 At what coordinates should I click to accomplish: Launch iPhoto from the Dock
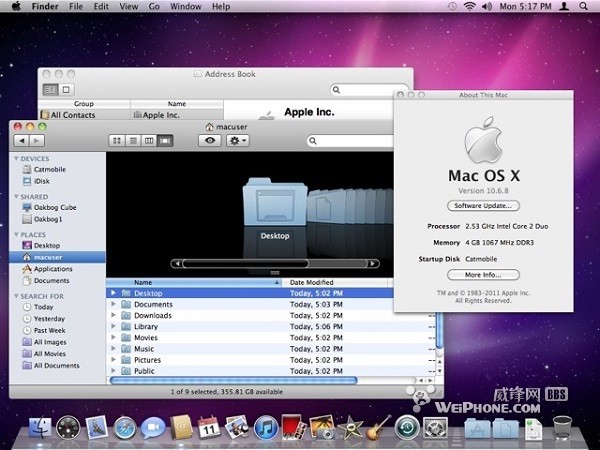coord(322,427)
